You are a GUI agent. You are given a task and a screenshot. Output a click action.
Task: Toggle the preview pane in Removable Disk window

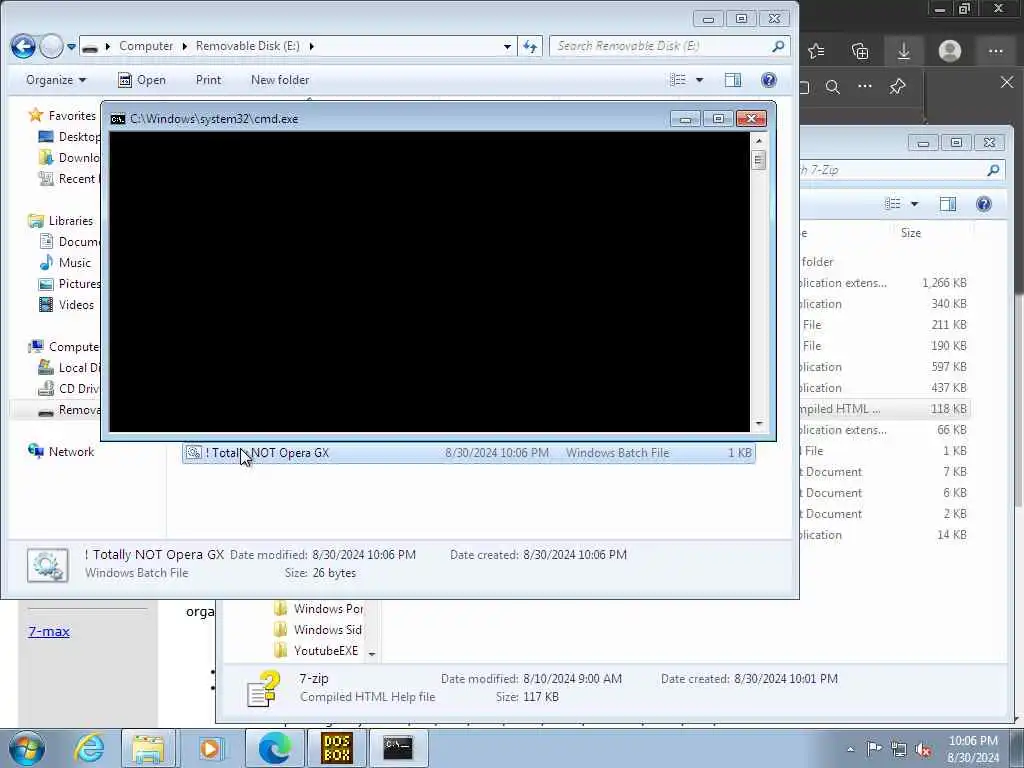pyautogui.click(x=733, y=80)
